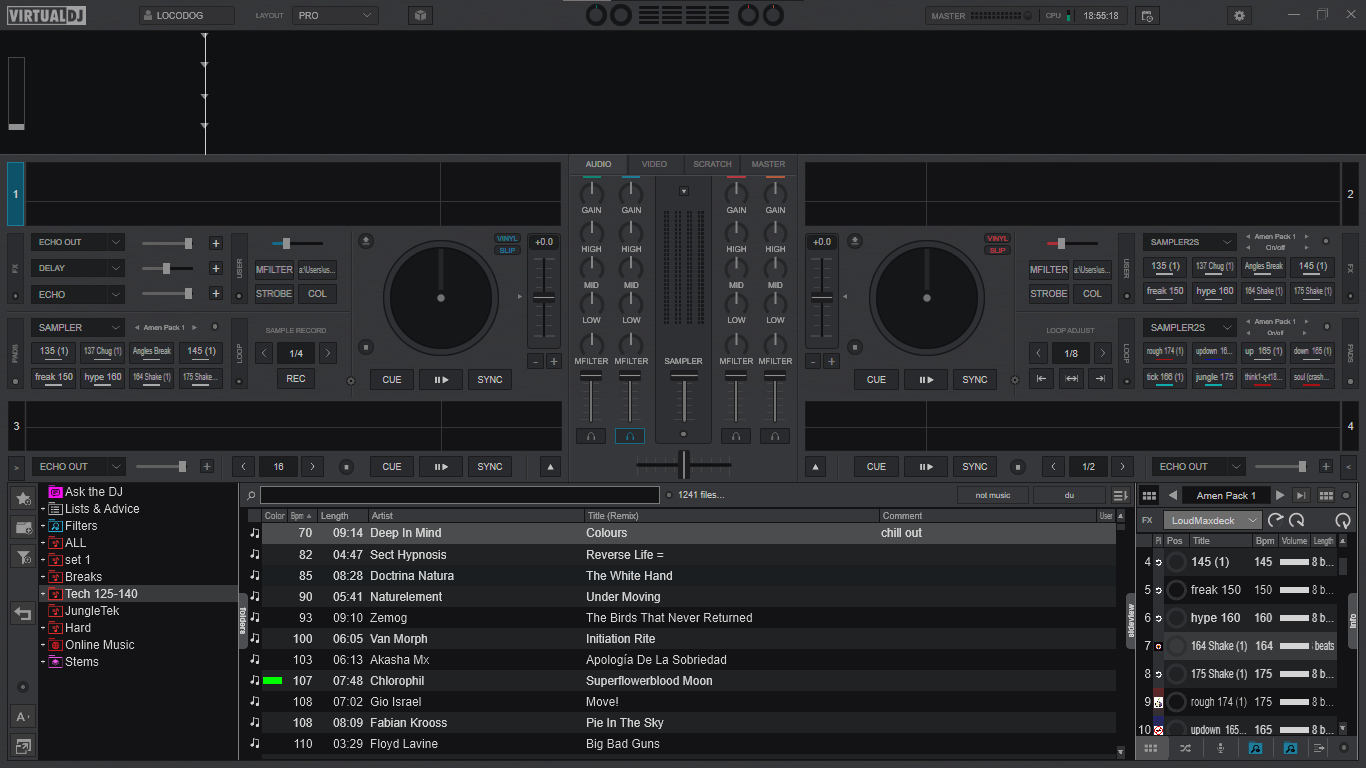The image size is (1366, 768).
Task: Open the ECHO OUT effect dropdown on deck 1
Action: [78, 242]
